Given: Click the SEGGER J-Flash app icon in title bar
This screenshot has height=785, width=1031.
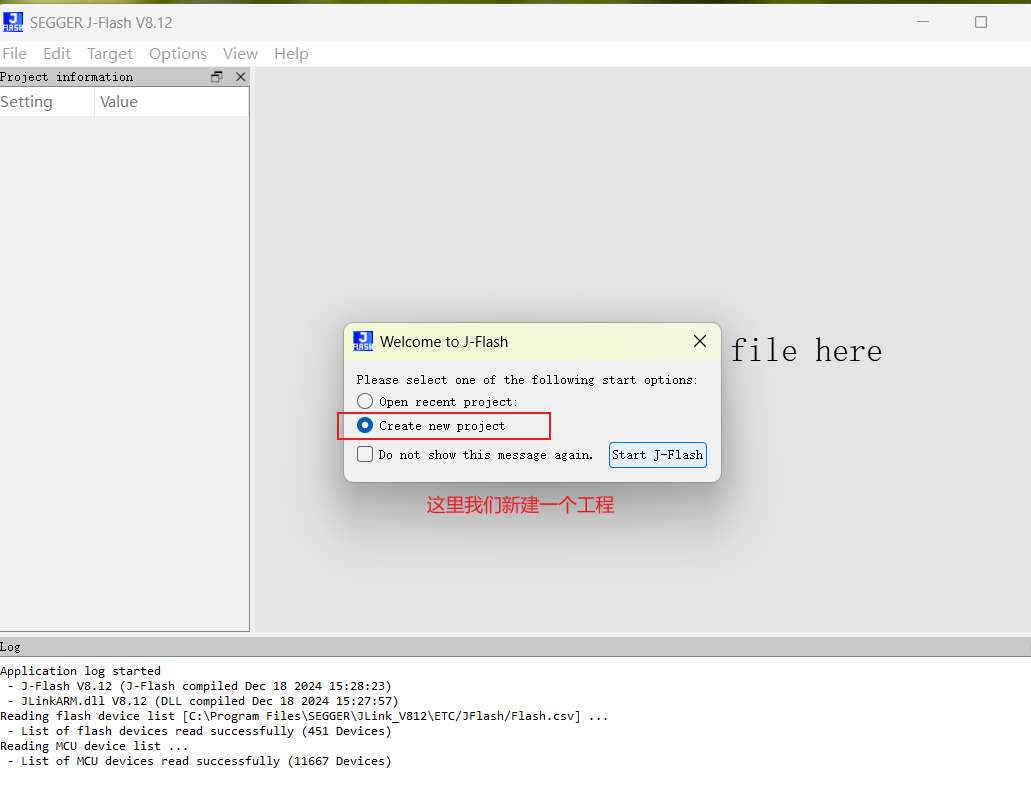Looking at the screenshot, I should point(12,22).
